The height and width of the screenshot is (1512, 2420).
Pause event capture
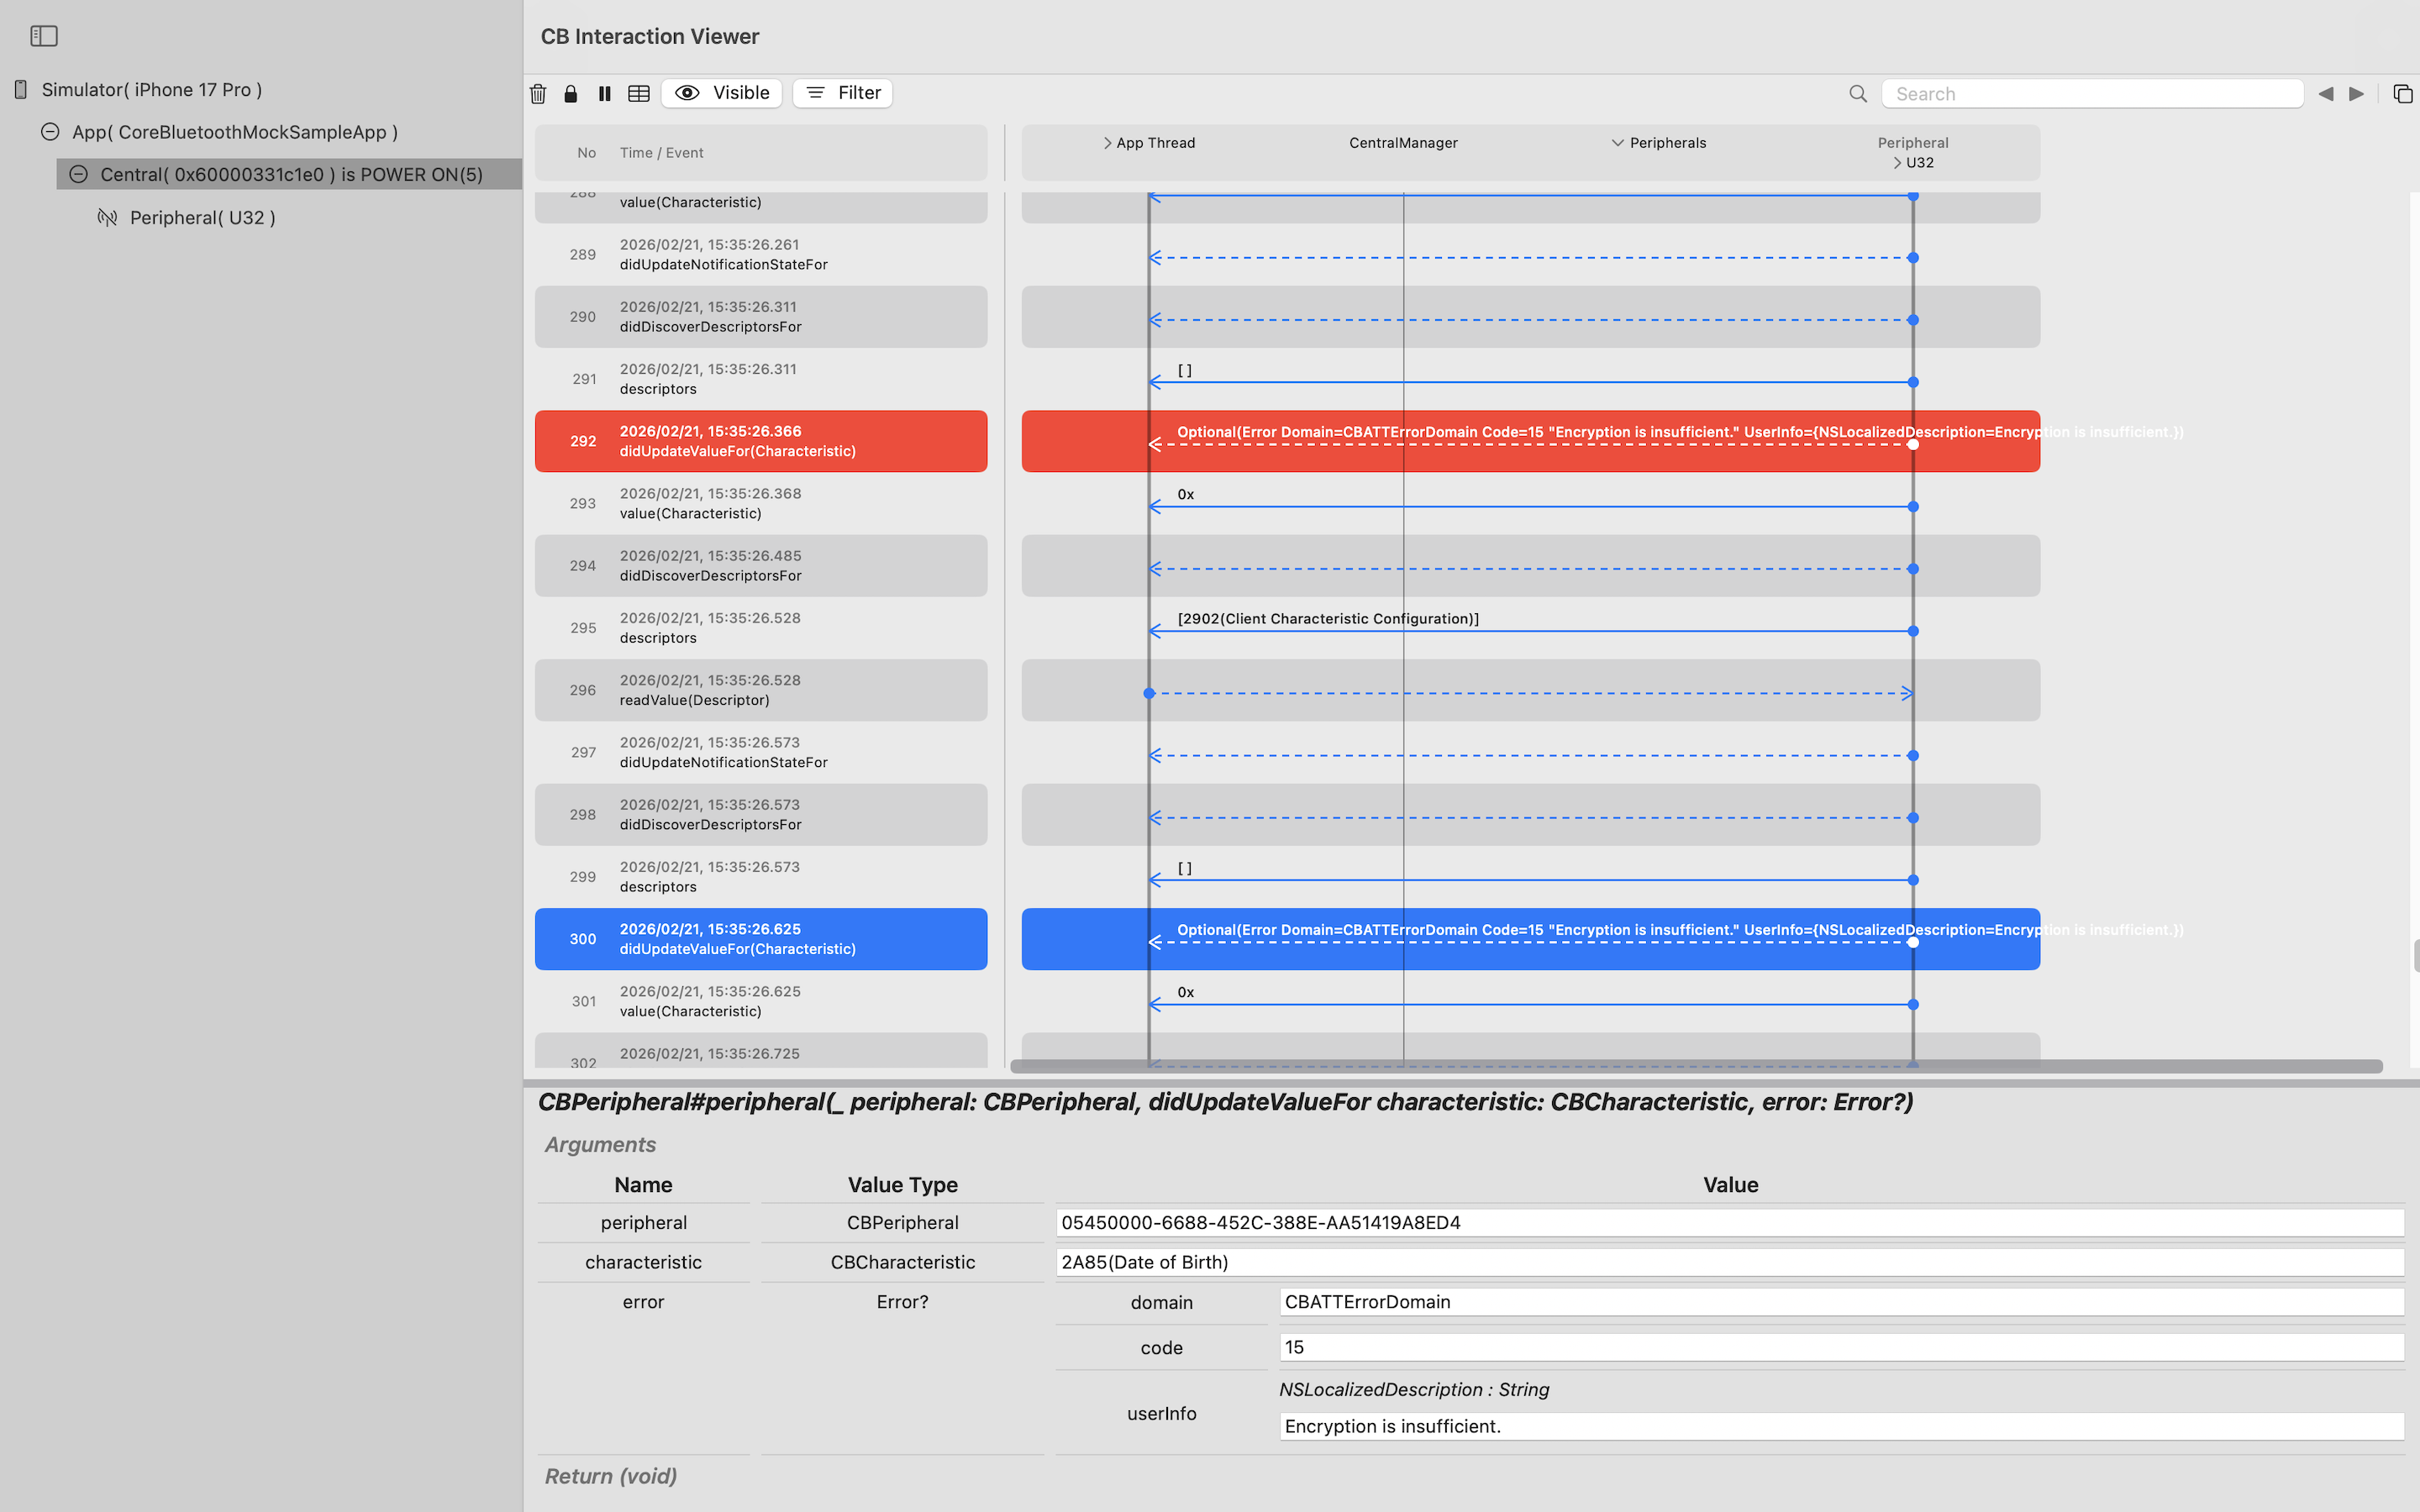click(x=604, y=93)
